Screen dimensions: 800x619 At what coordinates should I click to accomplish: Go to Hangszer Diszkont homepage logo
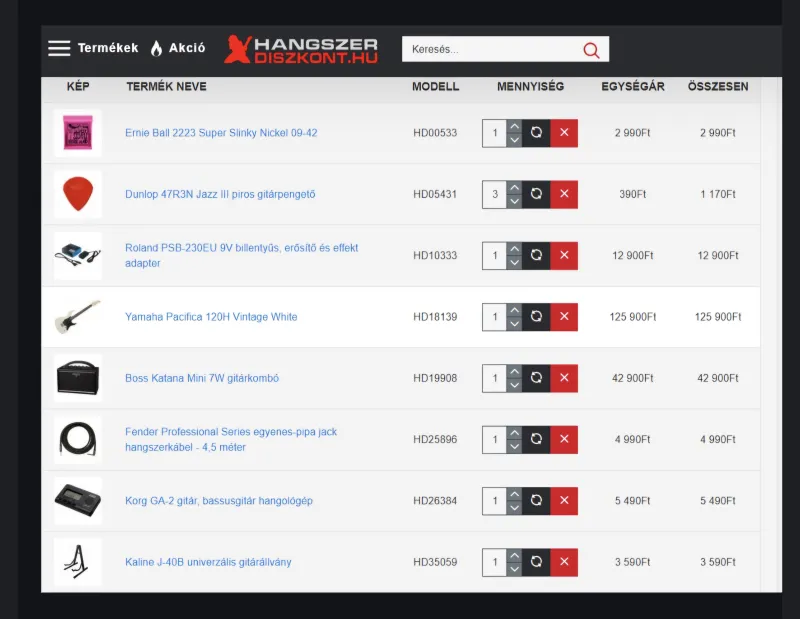[x=301, y=49]
